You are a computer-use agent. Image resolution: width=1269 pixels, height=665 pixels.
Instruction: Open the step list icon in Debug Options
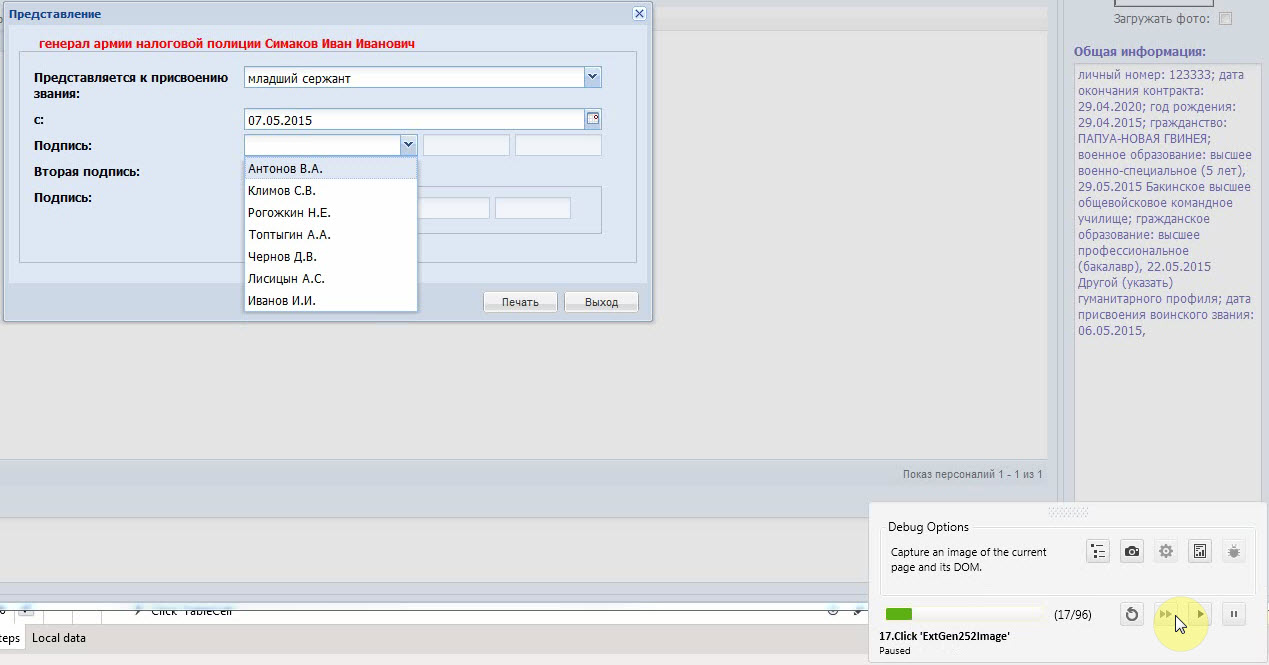[1098, 551]
